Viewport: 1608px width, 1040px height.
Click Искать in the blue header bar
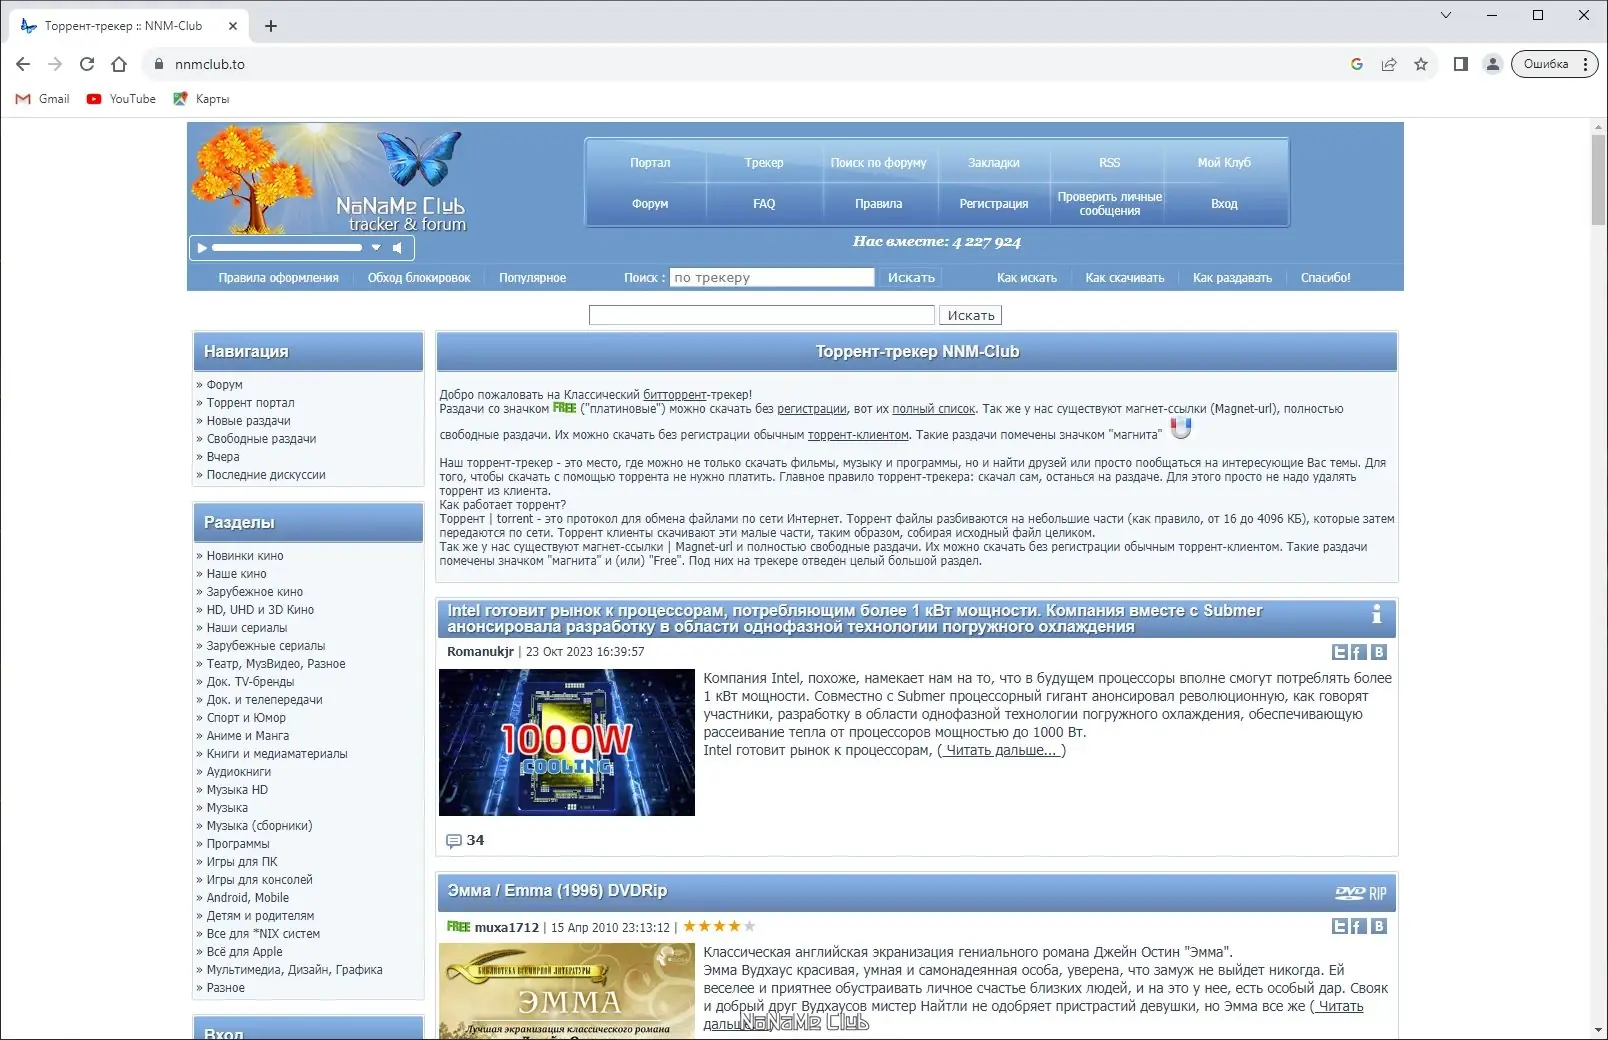click(911, 278)
